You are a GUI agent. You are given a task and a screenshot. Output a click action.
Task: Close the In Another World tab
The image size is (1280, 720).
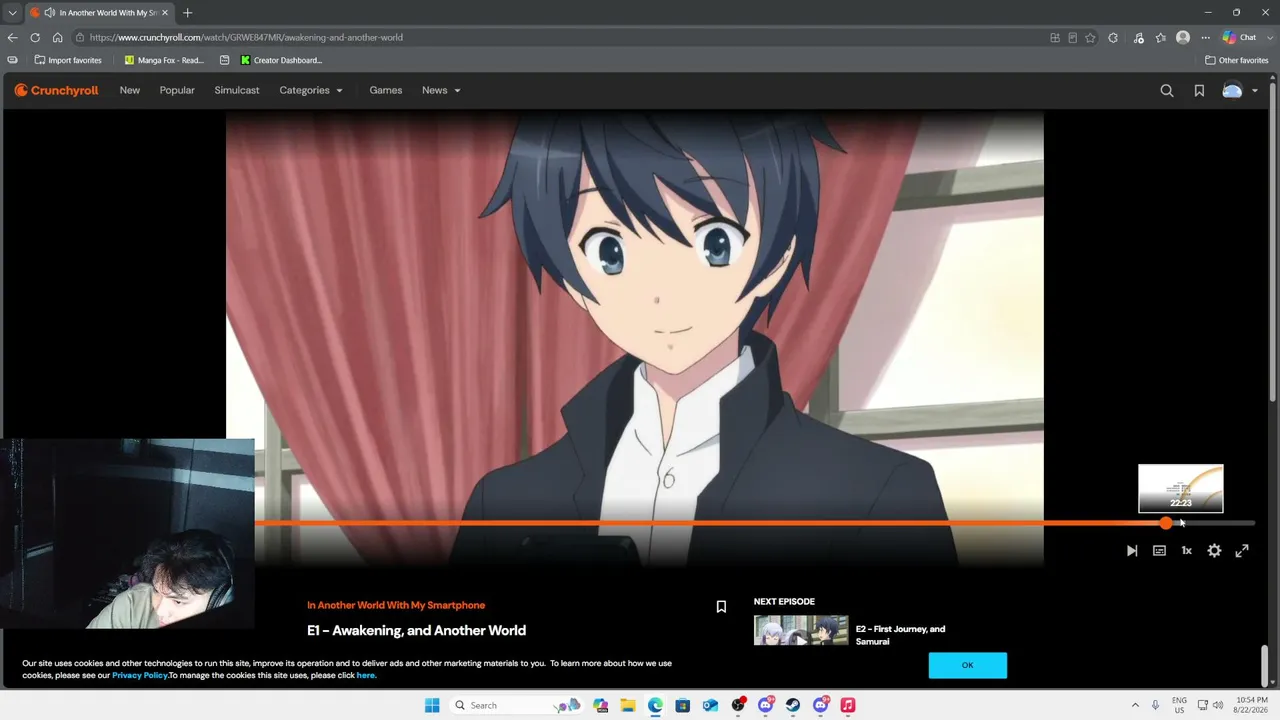pyautogui.click(x=165, y=13)
